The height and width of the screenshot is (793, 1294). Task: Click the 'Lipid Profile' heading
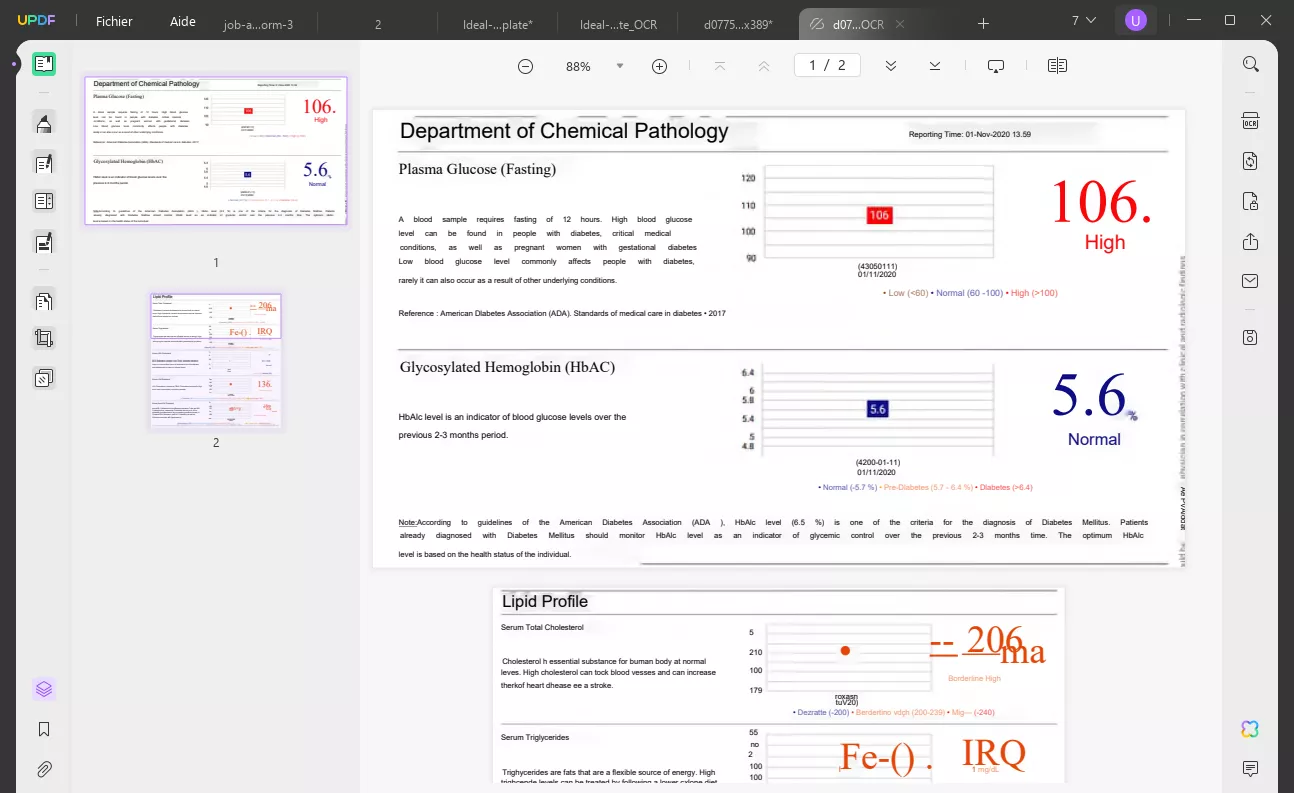point(545,601)
